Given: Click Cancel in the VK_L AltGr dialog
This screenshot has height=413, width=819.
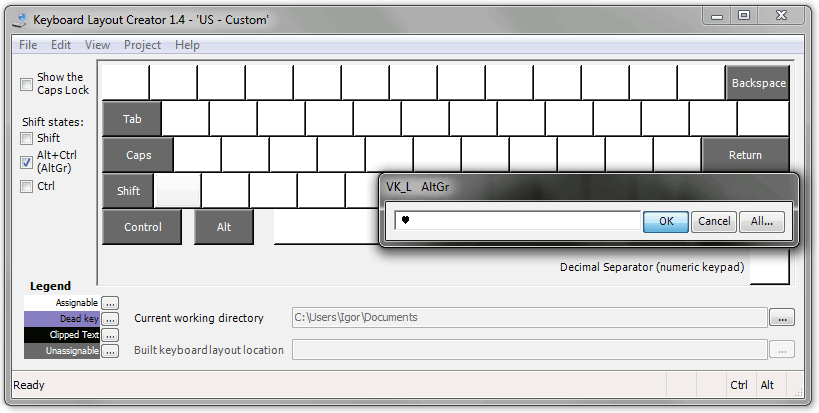Looking at the screenshot, I should (x=714, y=221).
